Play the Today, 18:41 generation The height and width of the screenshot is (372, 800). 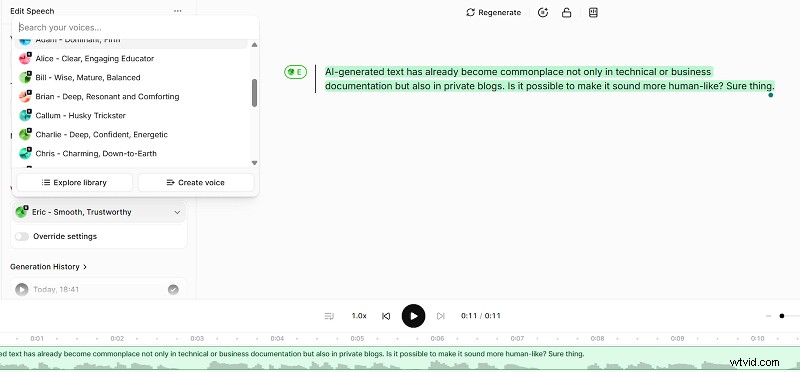click(x=21, y=290)
